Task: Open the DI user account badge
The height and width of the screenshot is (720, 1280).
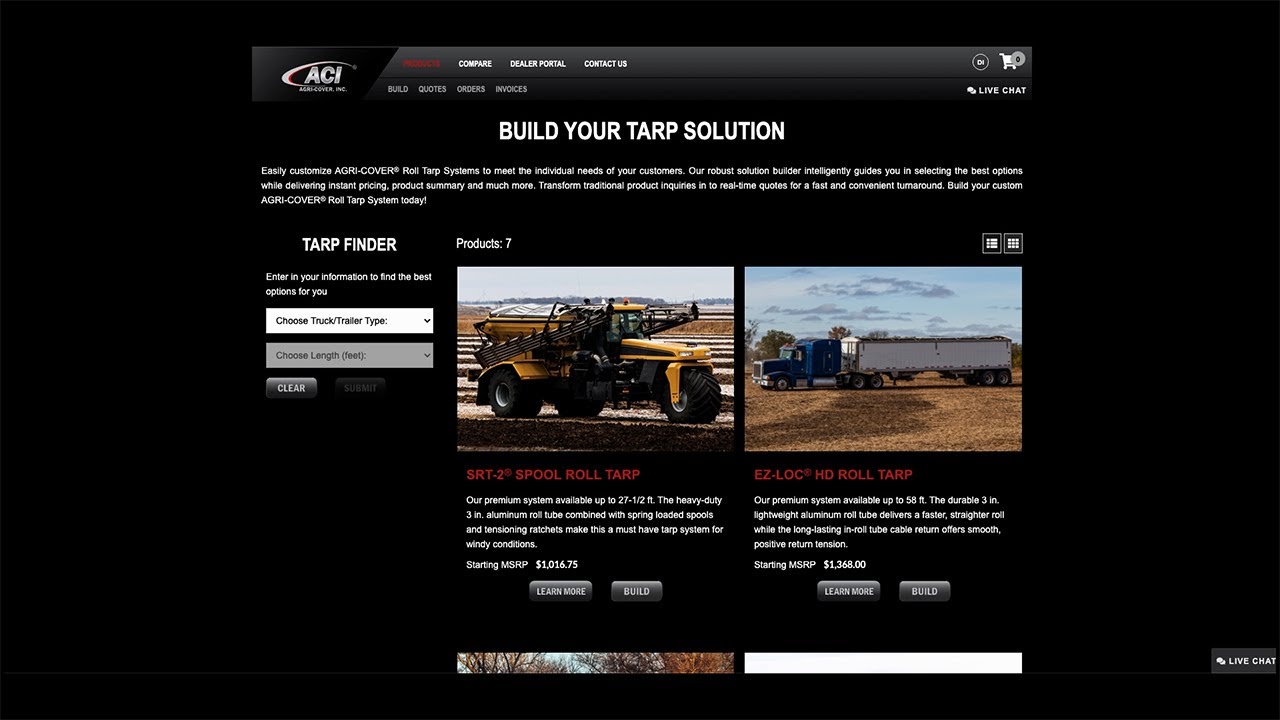Action: click(x=980, y=62)
